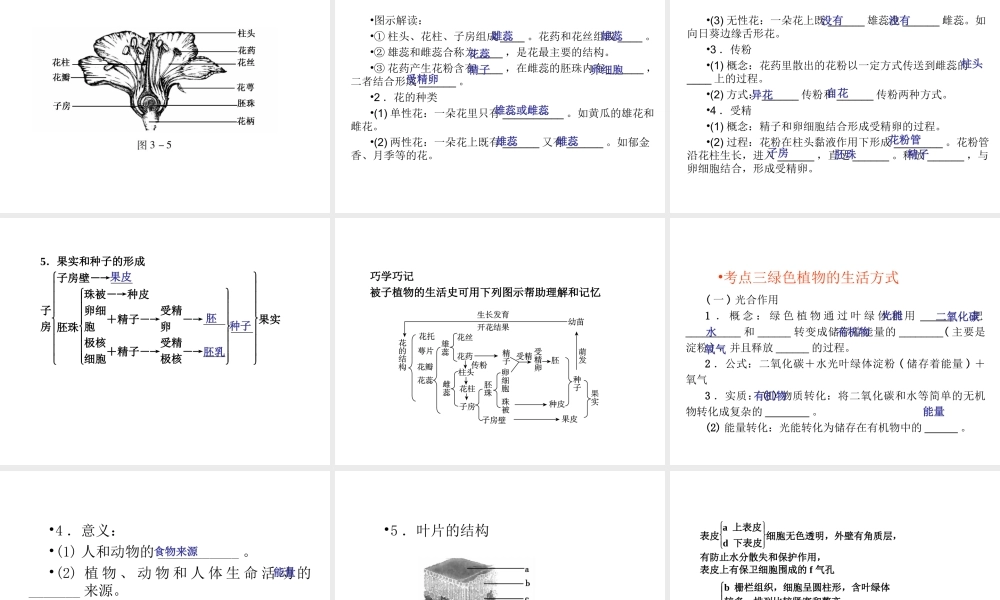
Task: Open the slide titled 4．意义
Action: click(x=165, y=536)
